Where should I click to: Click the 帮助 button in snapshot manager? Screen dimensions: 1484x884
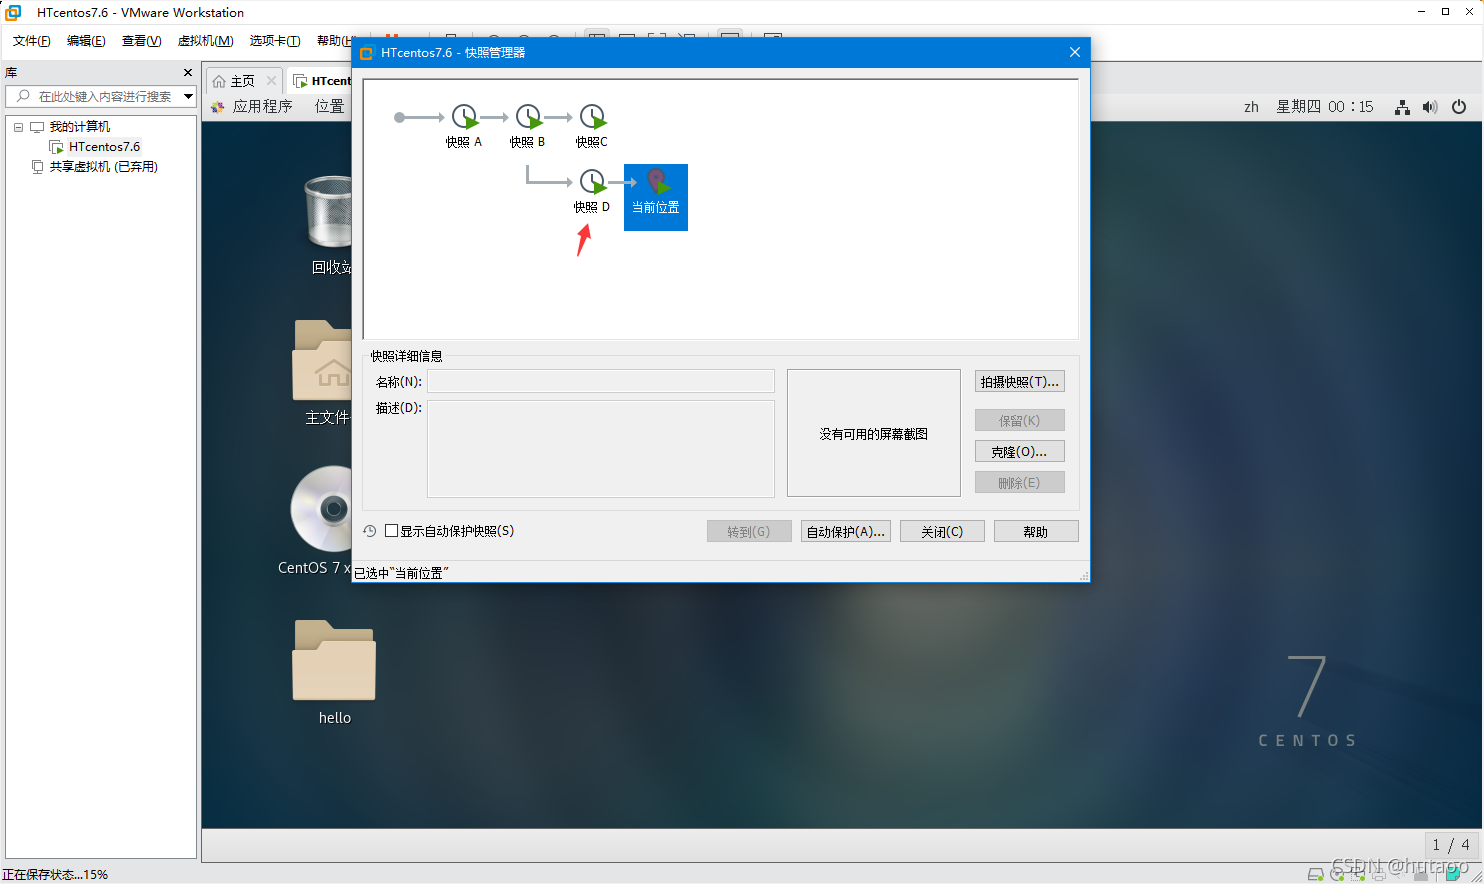click(x=1036, y=531)
